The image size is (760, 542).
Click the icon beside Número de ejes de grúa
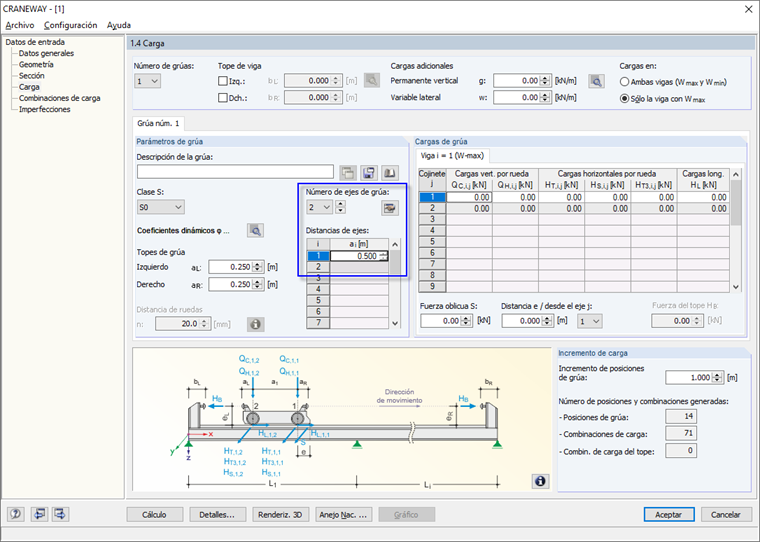pyautogui.click(x=389, y=207)
